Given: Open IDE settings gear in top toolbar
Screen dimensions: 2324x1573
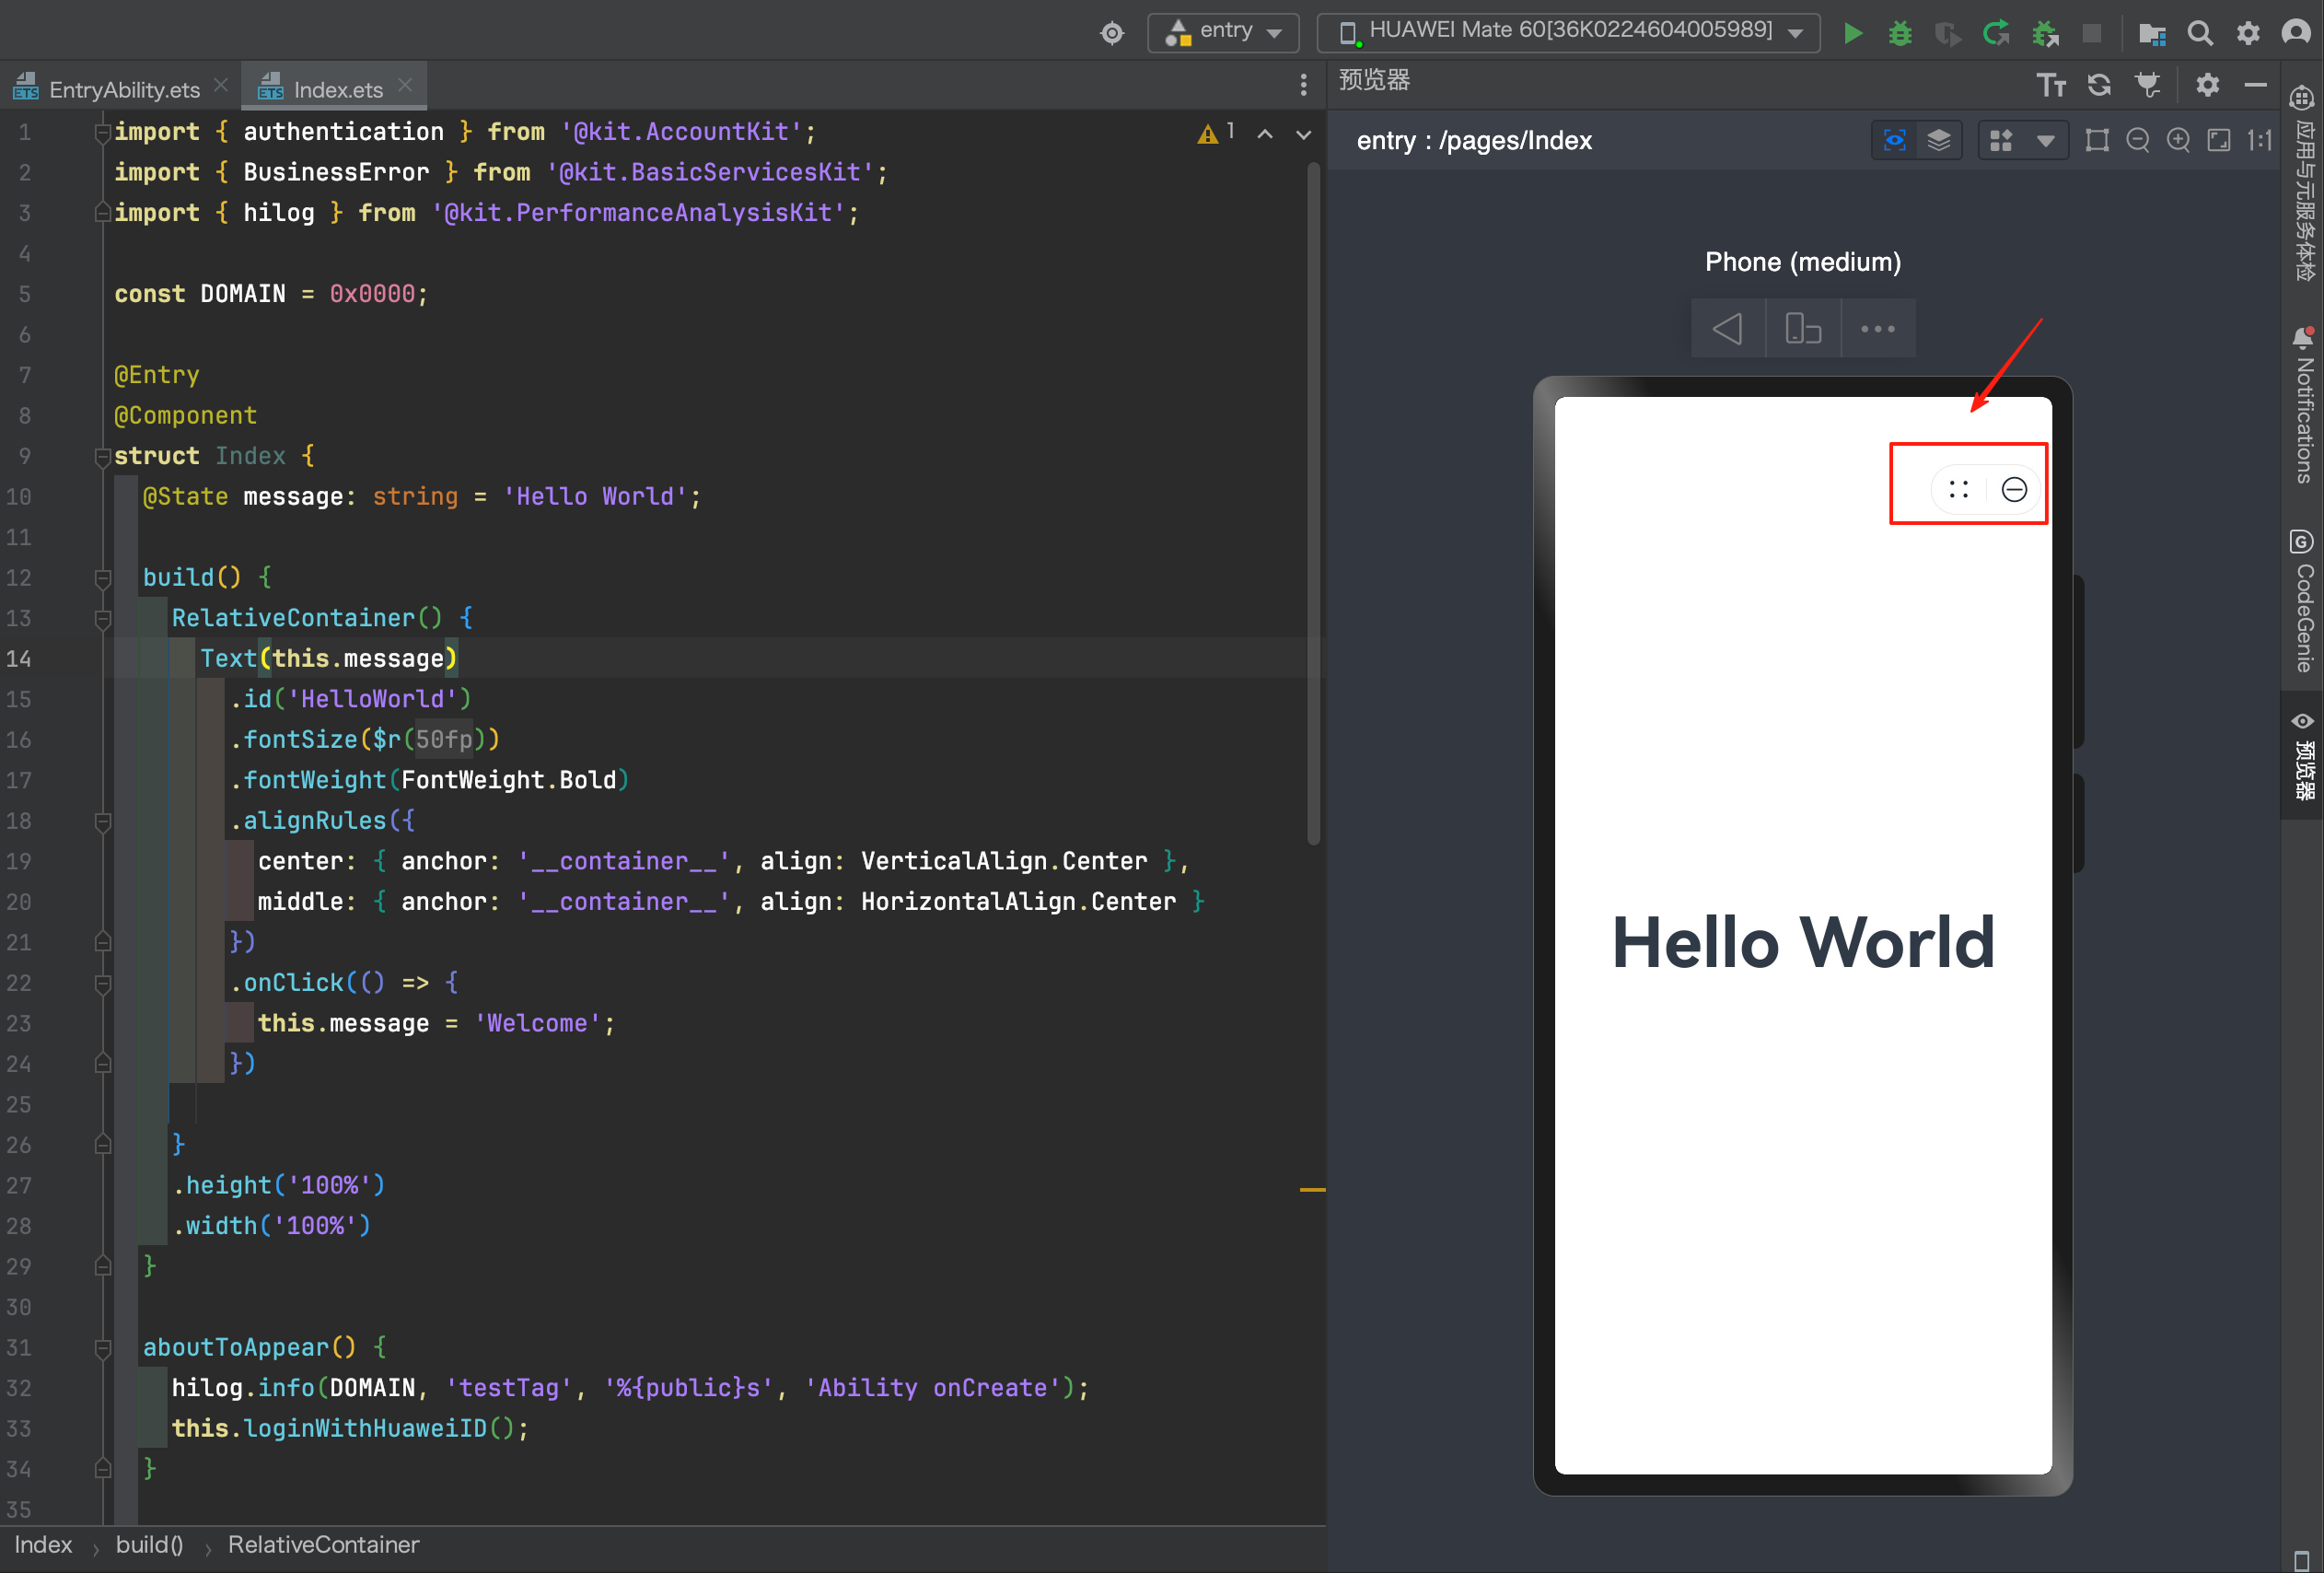Looking at the screenshot, I should coord(2248,33).
